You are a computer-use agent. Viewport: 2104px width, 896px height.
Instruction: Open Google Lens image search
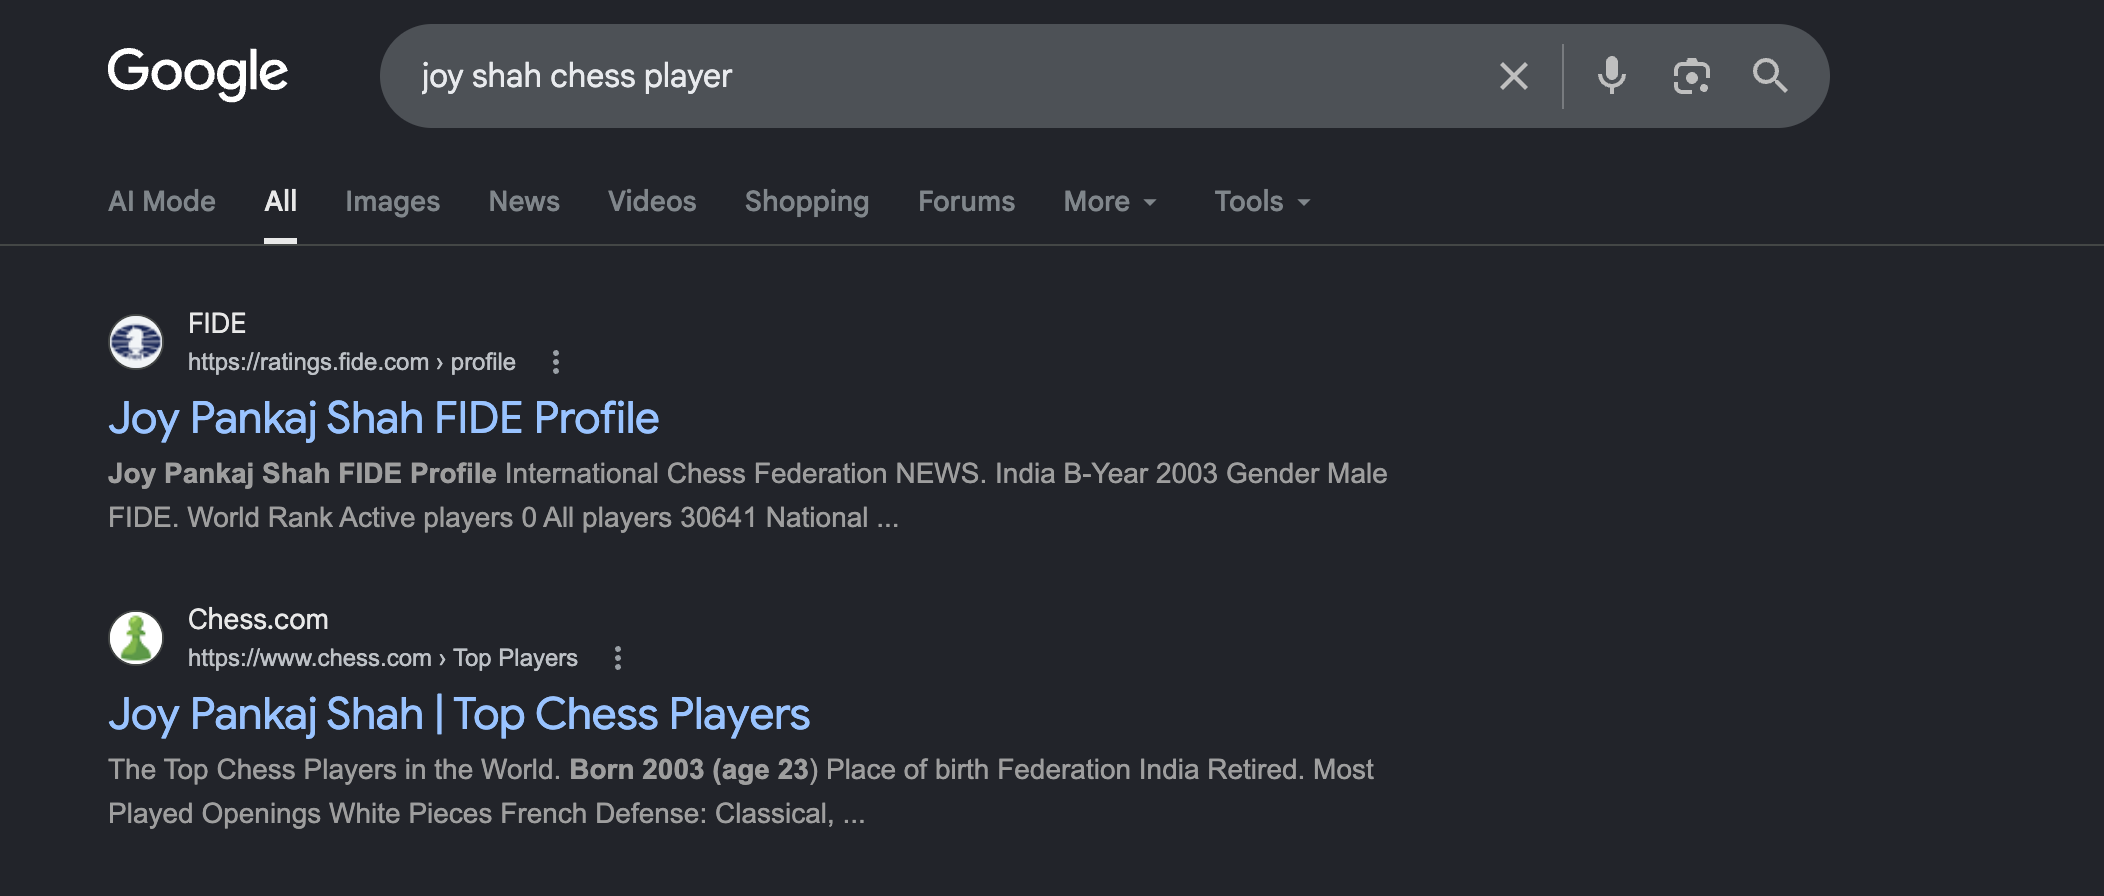pyautogui.click(x=1691, y=76)
